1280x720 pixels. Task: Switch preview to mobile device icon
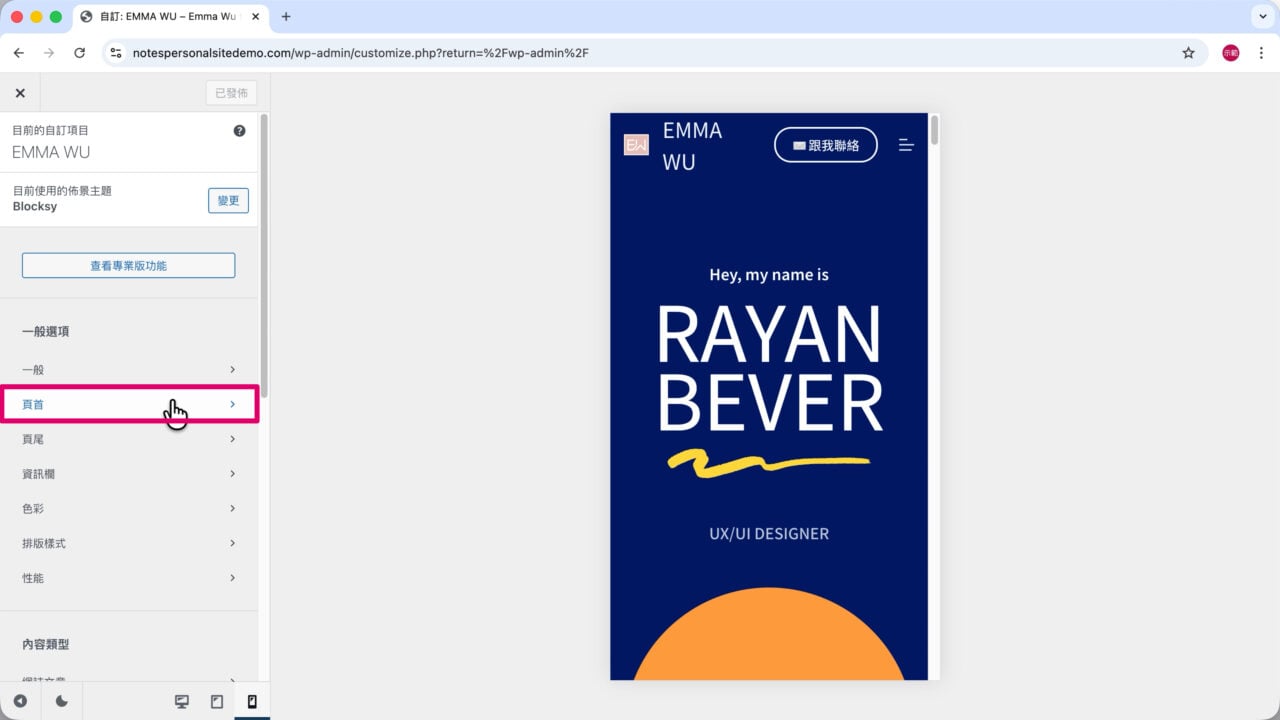coord(252,701)
